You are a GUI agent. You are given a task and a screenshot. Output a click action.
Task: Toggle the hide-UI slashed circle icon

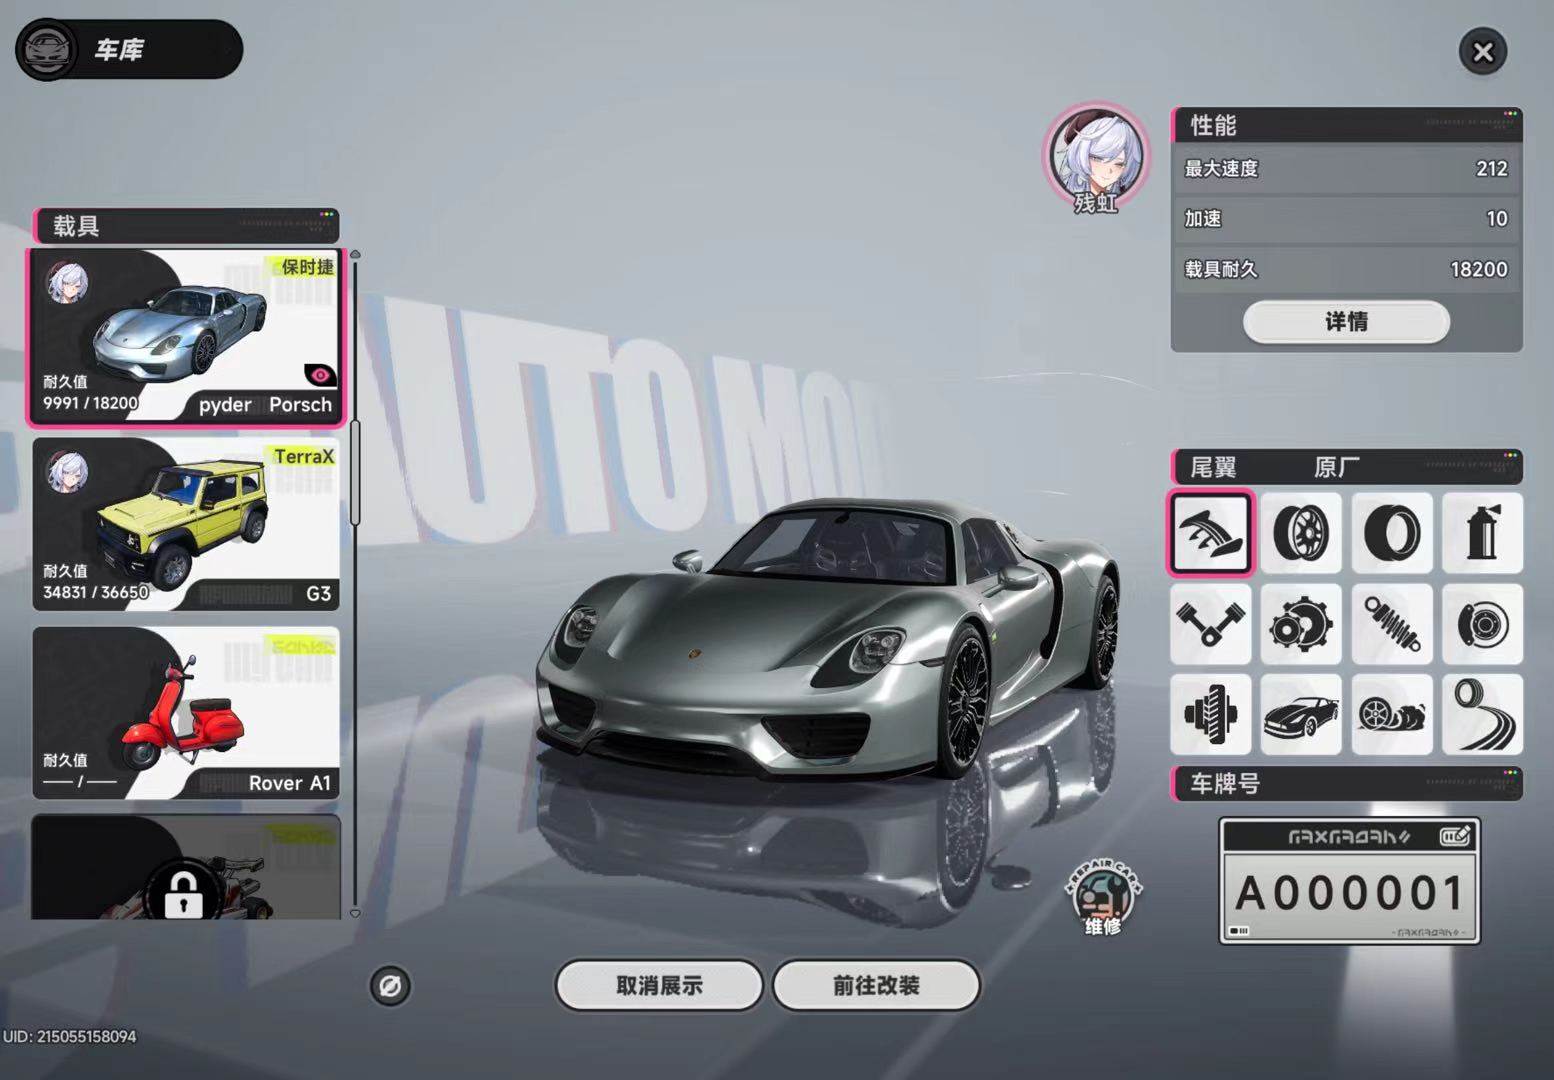[x=390, y=986]
